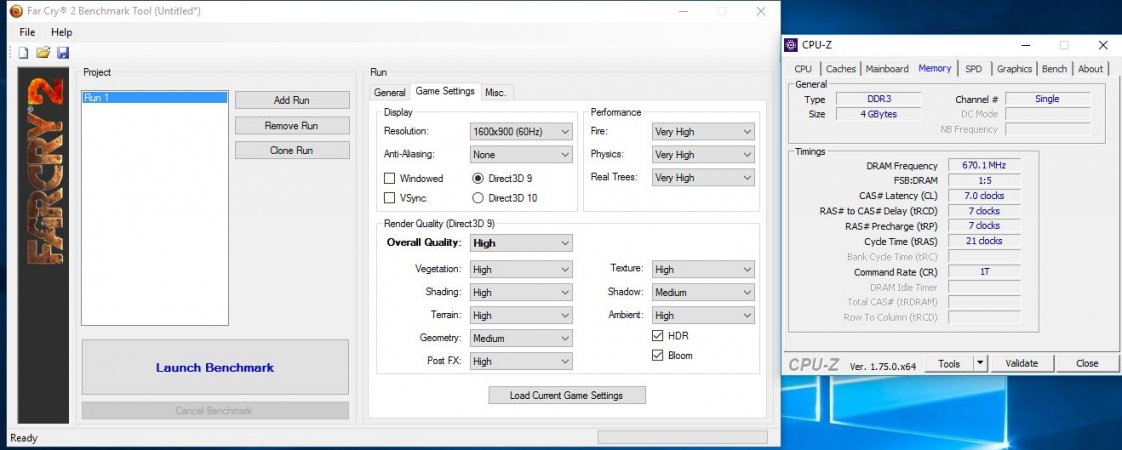Switch to the Game Settings tab
1122x450 pixels.
pyautogui.click(x=445, y=92)
